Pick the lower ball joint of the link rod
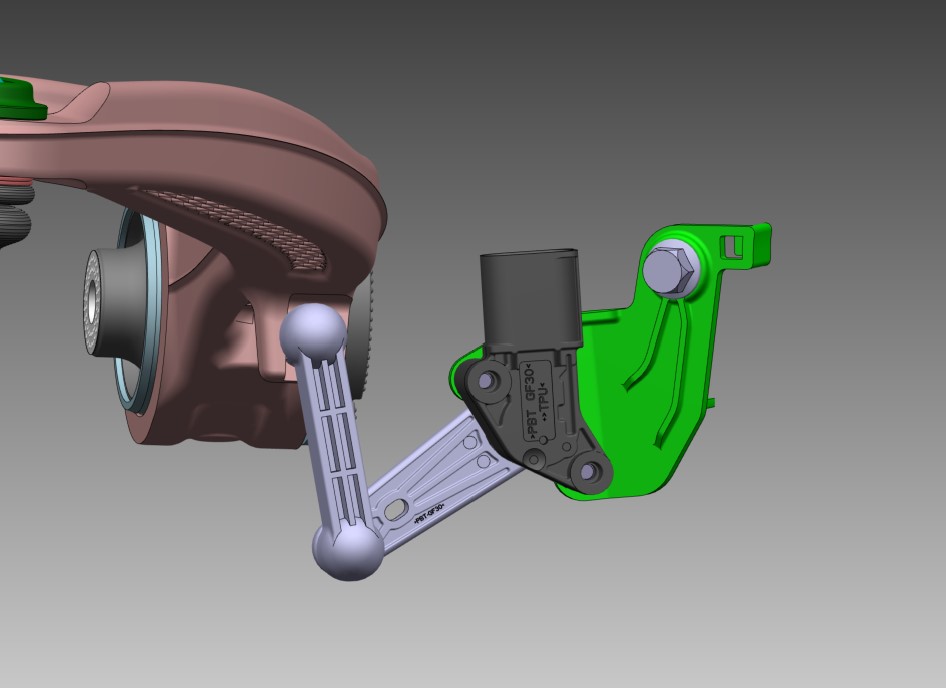Image resolution: width=946 pixels, height=688 pixels. 348,549
